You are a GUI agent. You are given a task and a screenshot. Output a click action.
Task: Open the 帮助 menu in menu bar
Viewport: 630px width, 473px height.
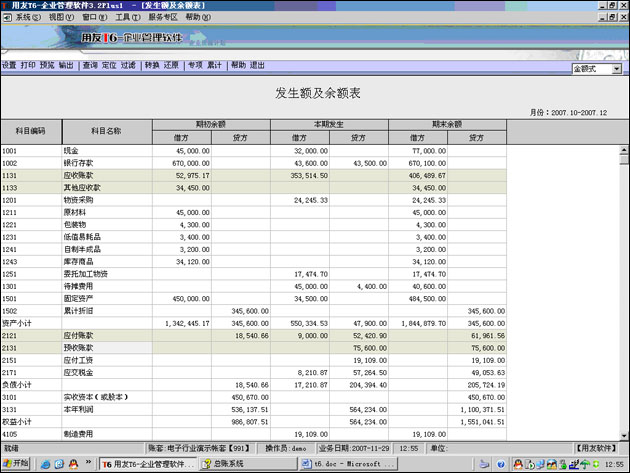point(198,17)
